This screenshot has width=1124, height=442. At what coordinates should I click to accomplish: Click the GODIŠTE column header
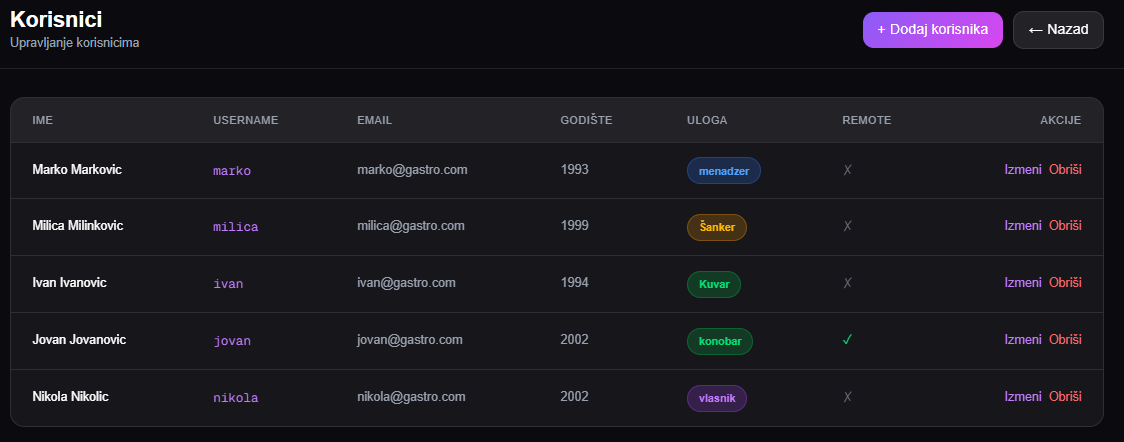pos(586,120)
